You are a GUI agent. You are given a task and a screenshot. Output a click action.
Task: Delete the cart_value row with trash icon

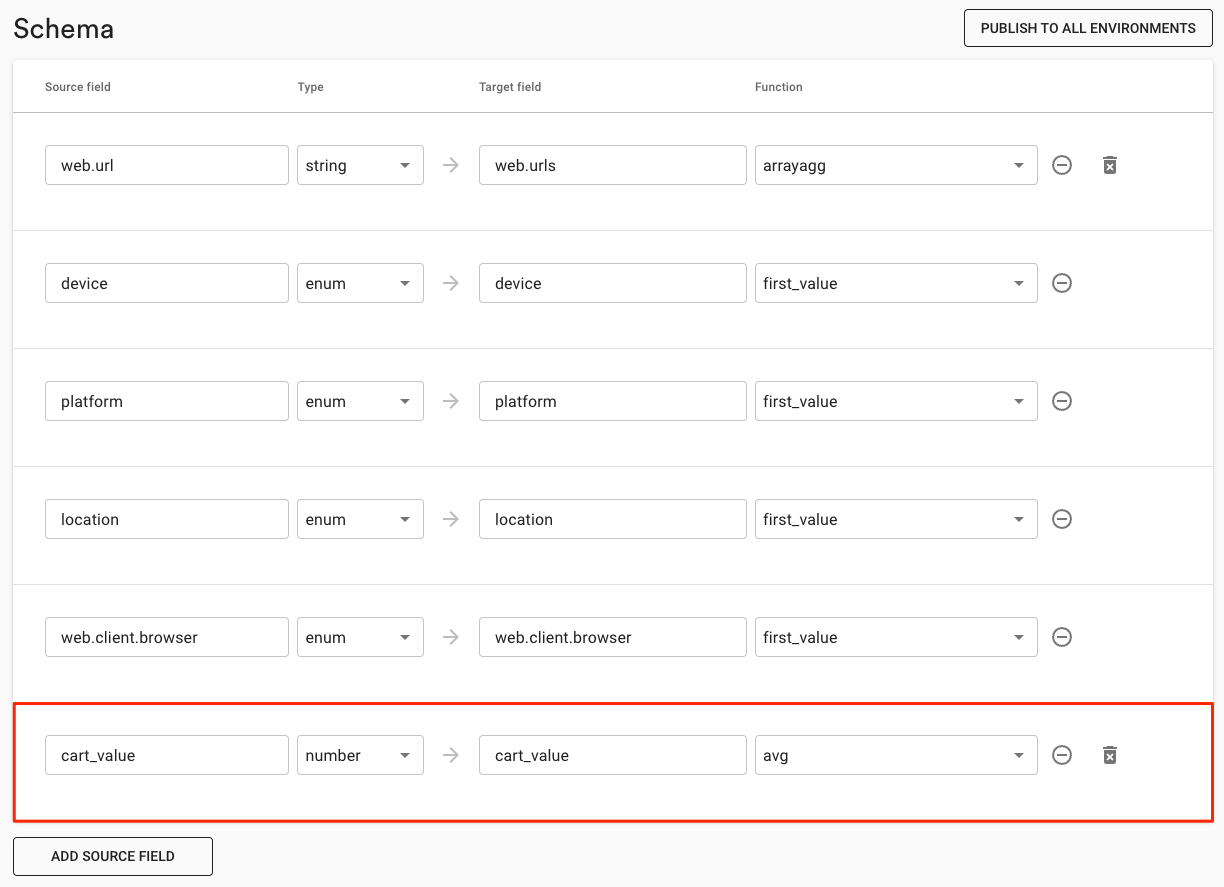click(1109, 755)
